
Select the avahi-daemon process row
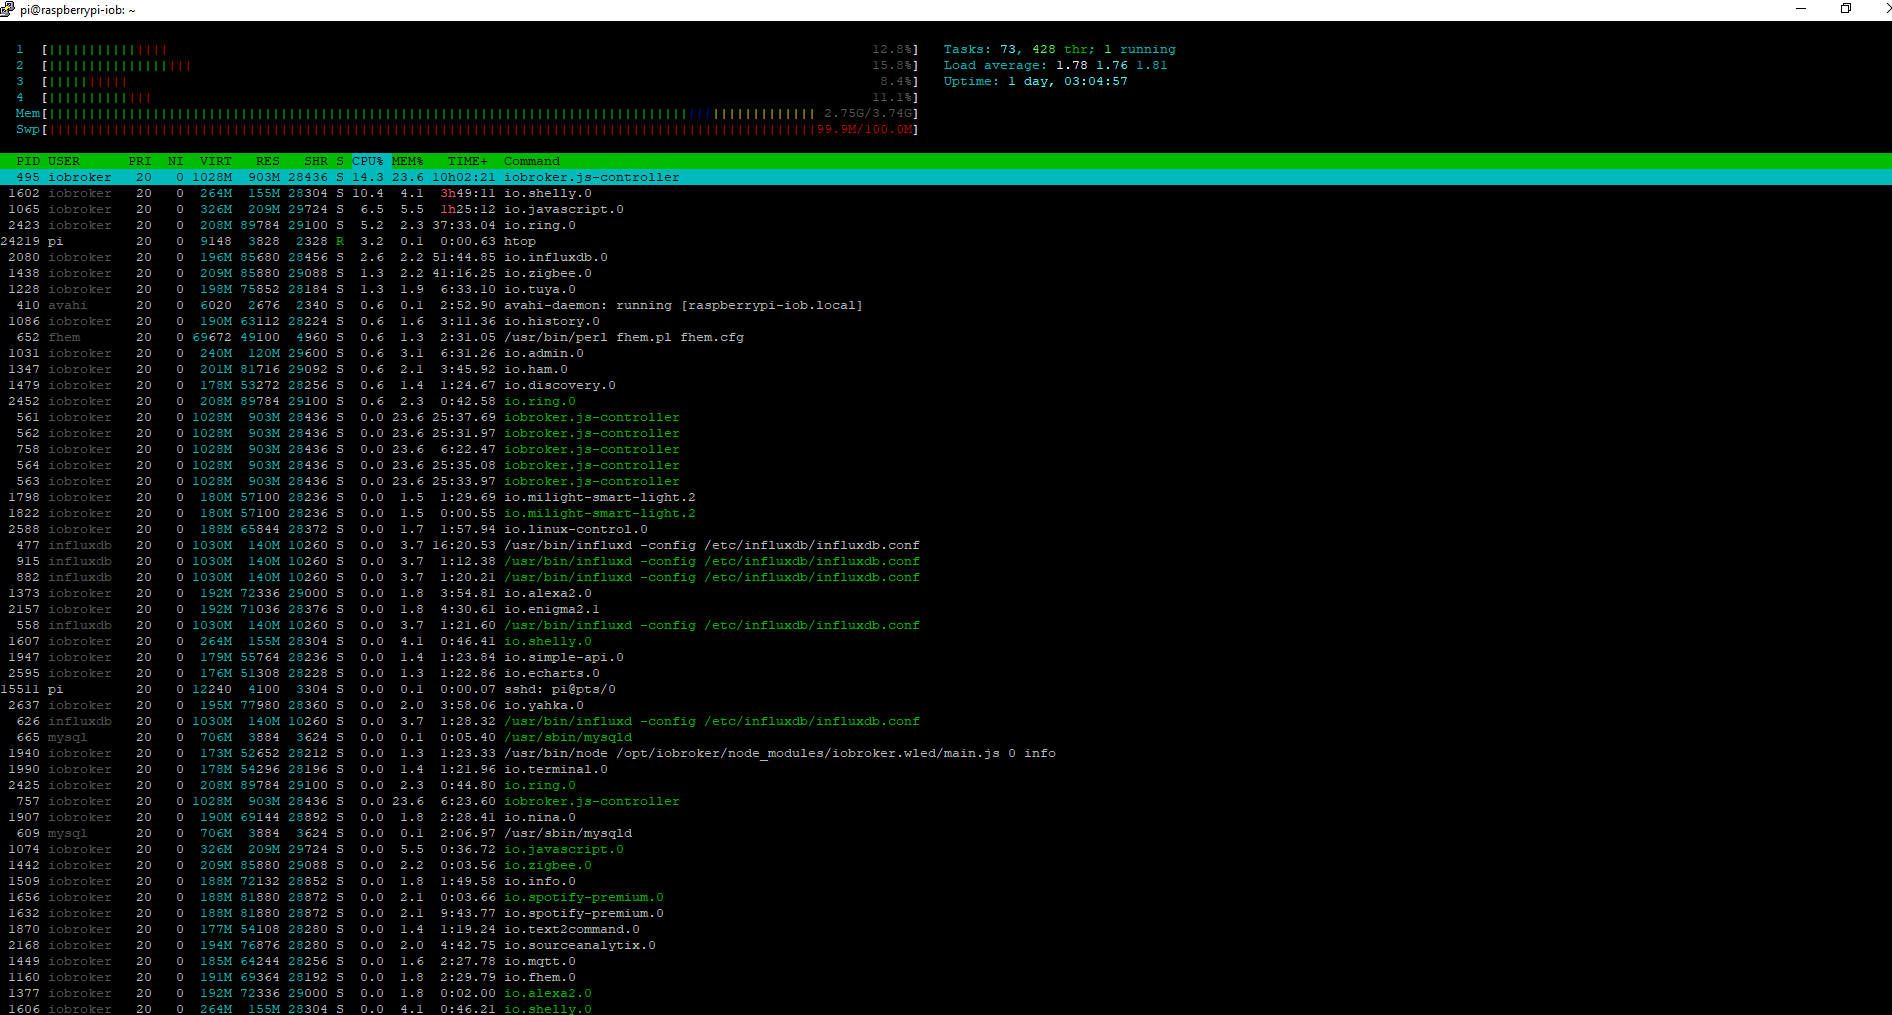(946, 305)
